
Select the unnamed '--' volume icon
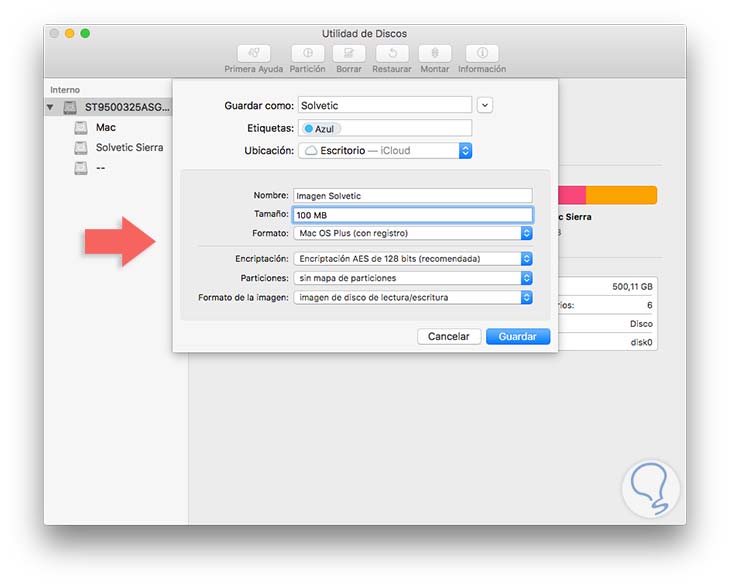pos(81,168)
